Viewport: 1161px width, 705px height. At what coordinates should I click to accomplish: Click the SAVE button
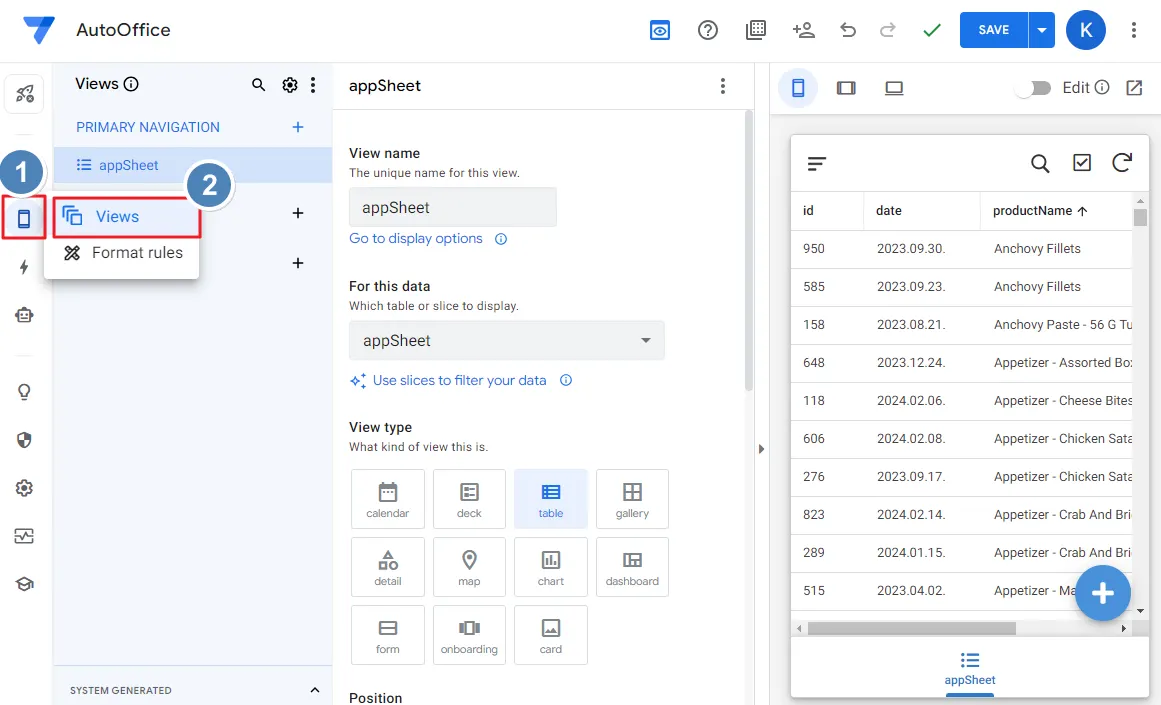point(994,30)
